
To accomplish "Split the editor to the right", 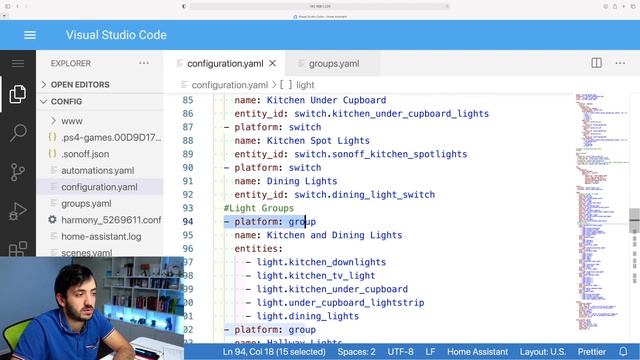I will pyautogui.click(x=596, y=63).
